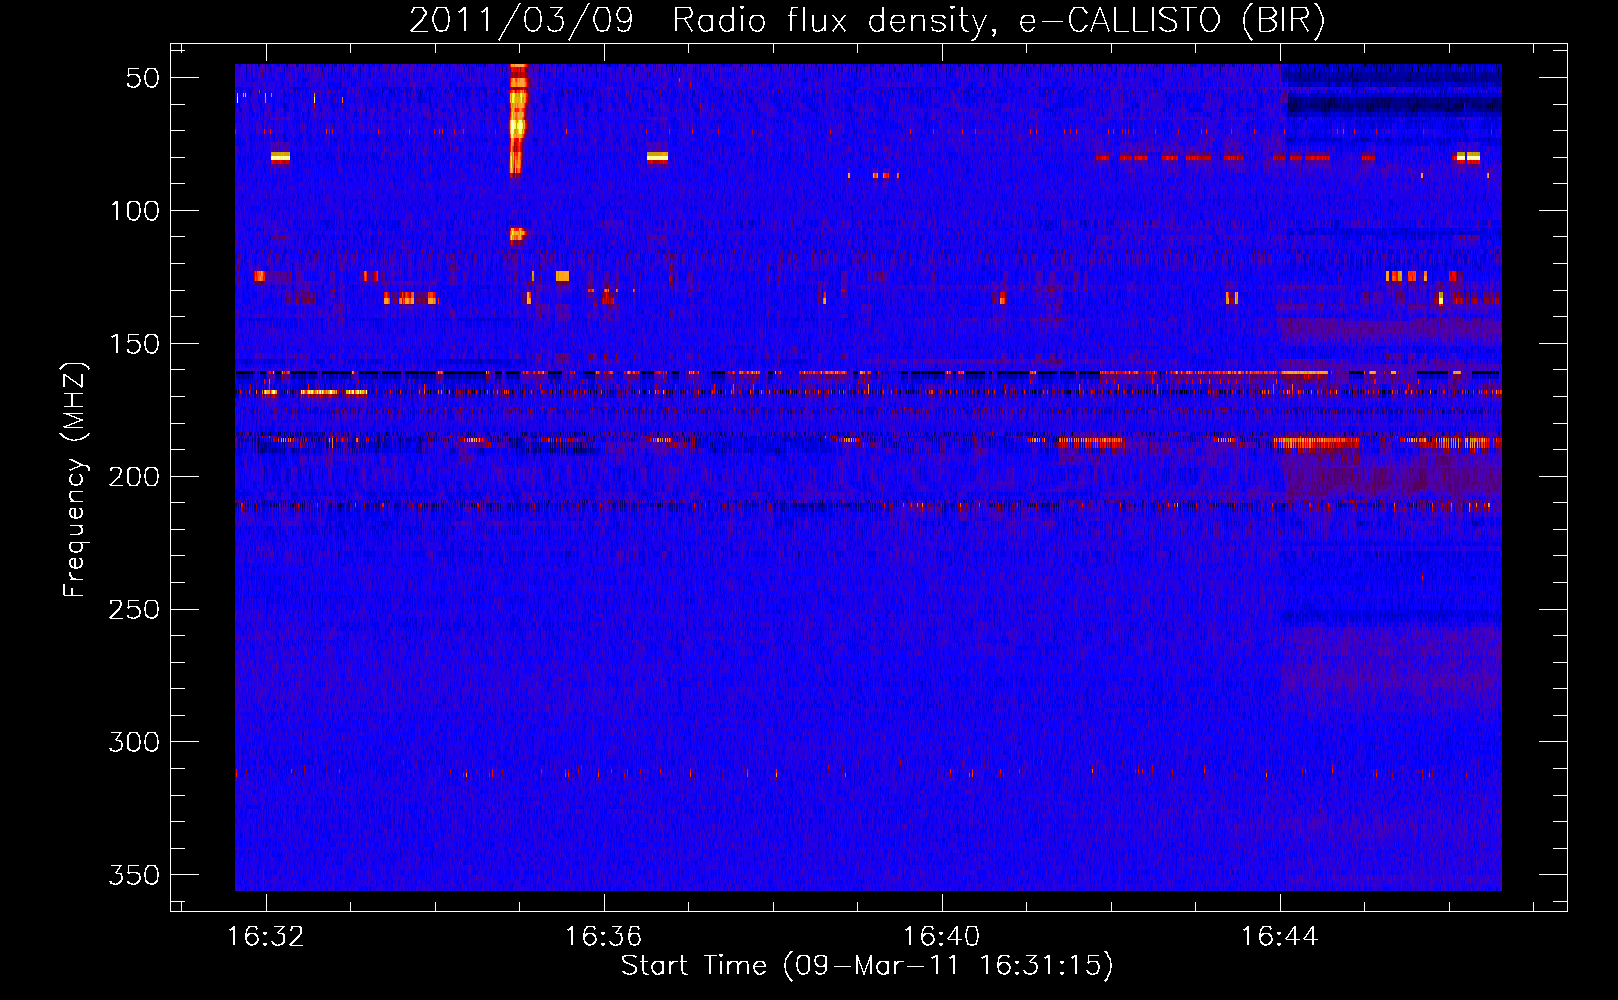Image resolution: width=1618 pixels, height=1000 pixels.
Task: Click the "16:44" time tick label
Action: click(x=1280, y=937)
